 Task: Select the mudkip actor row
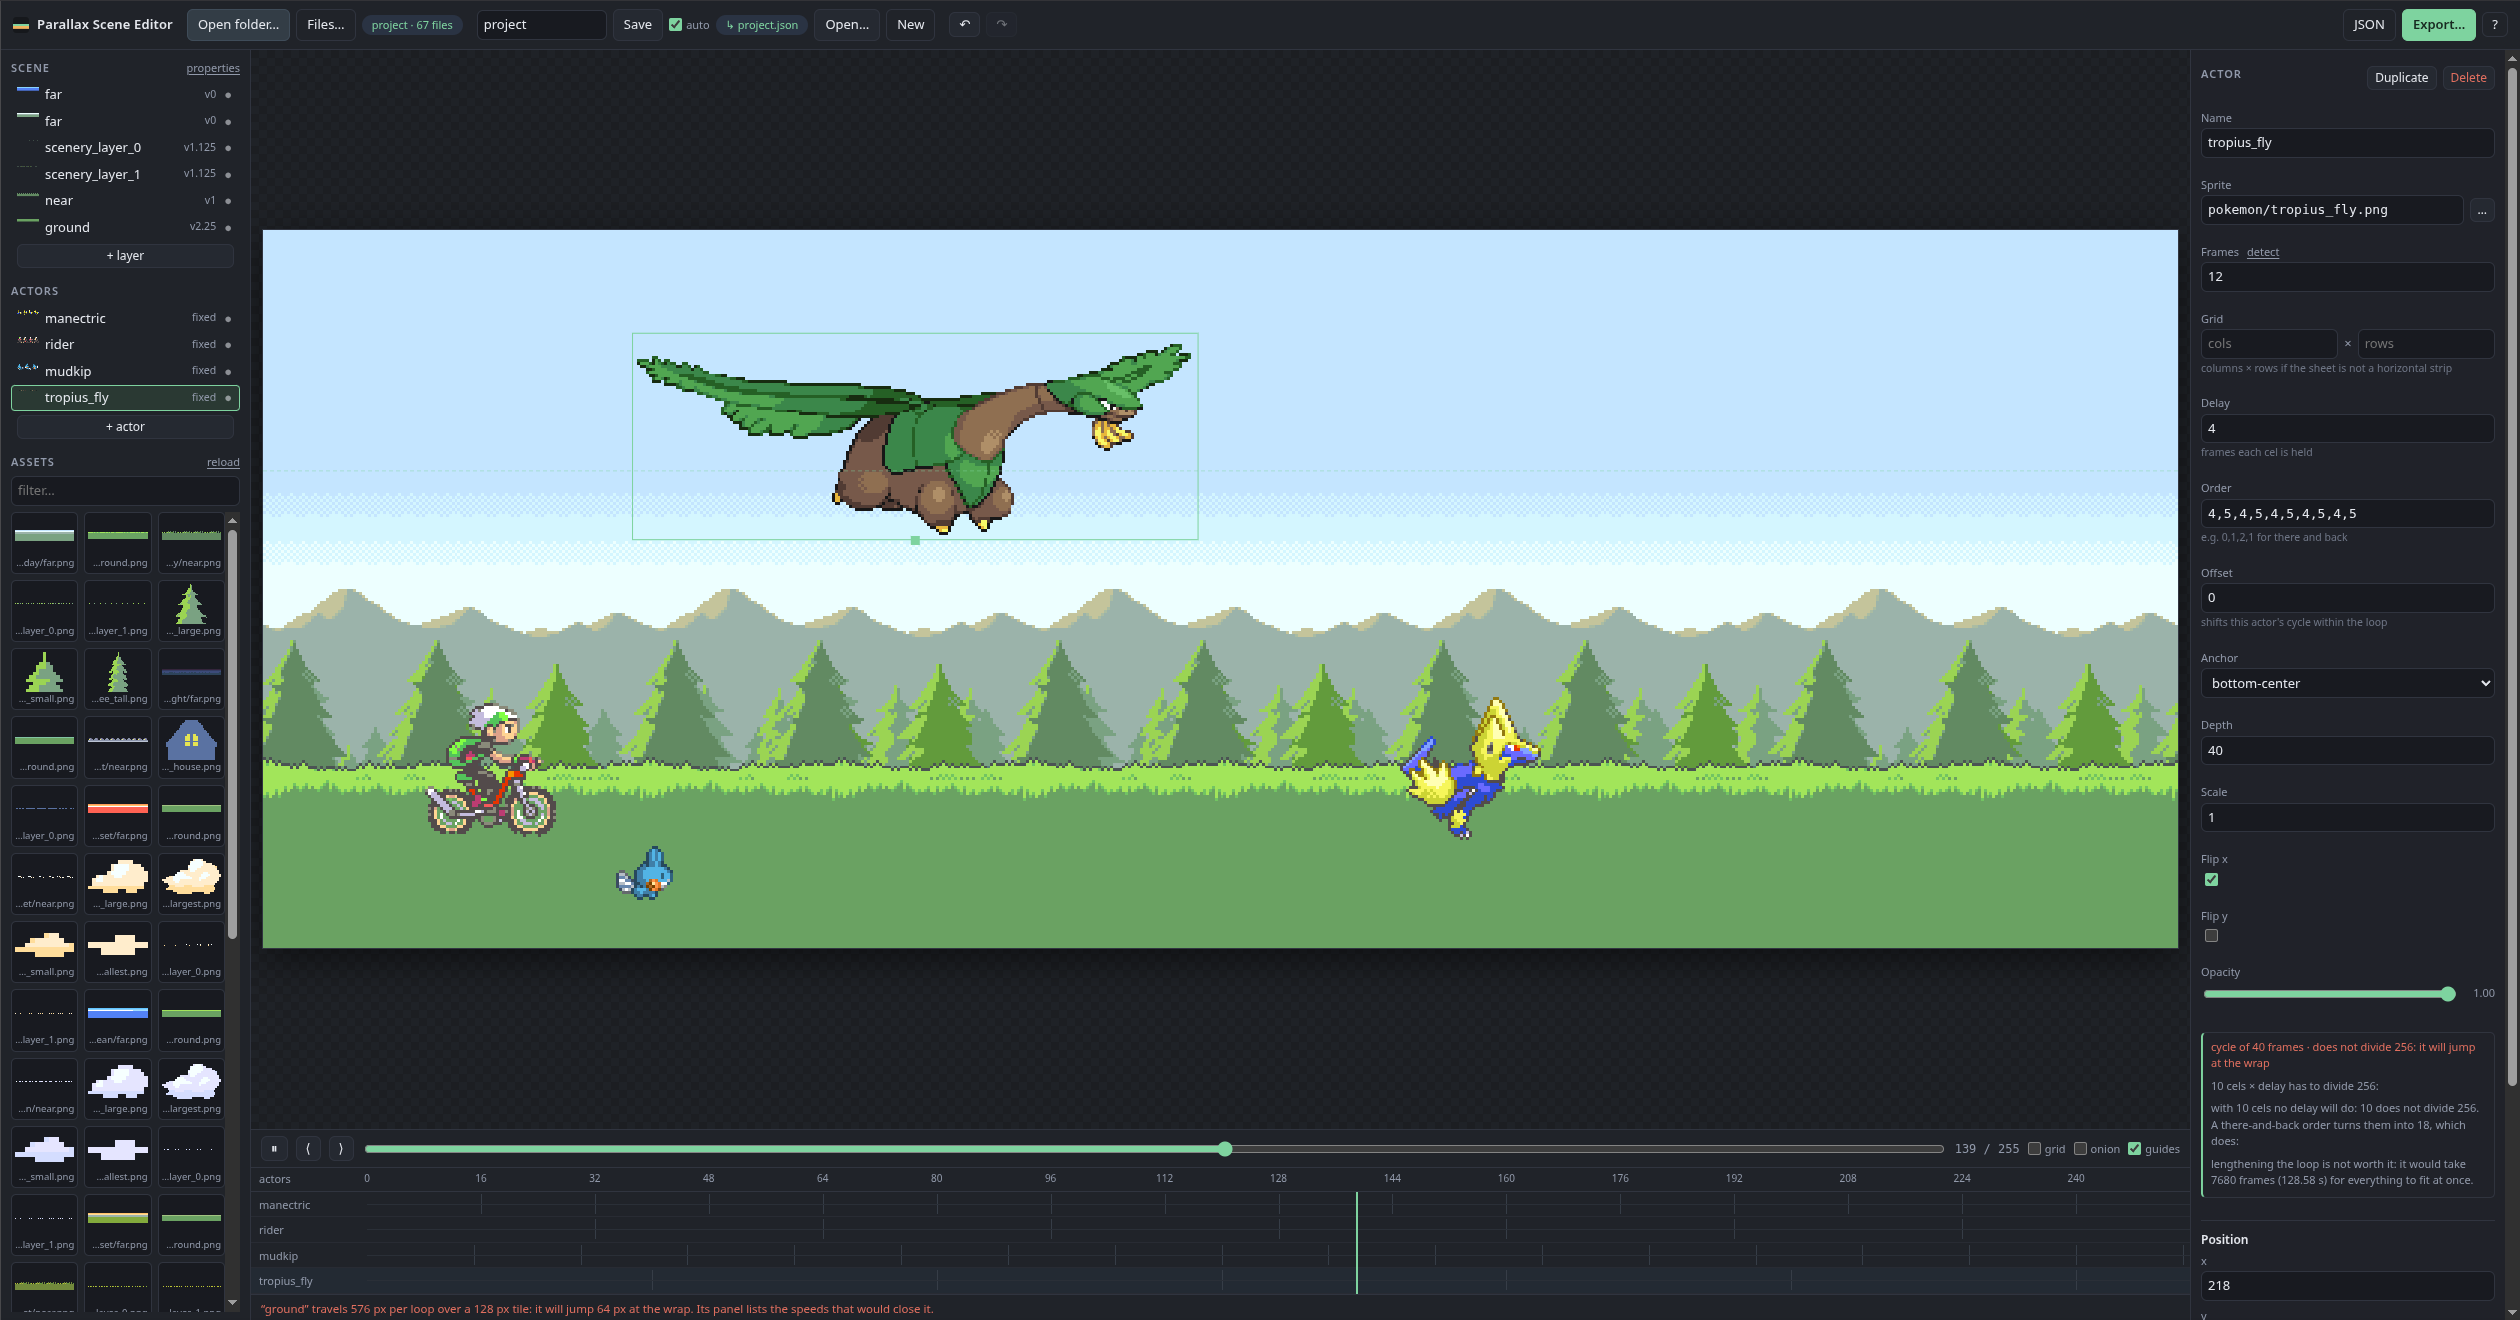tap(125, 371)
